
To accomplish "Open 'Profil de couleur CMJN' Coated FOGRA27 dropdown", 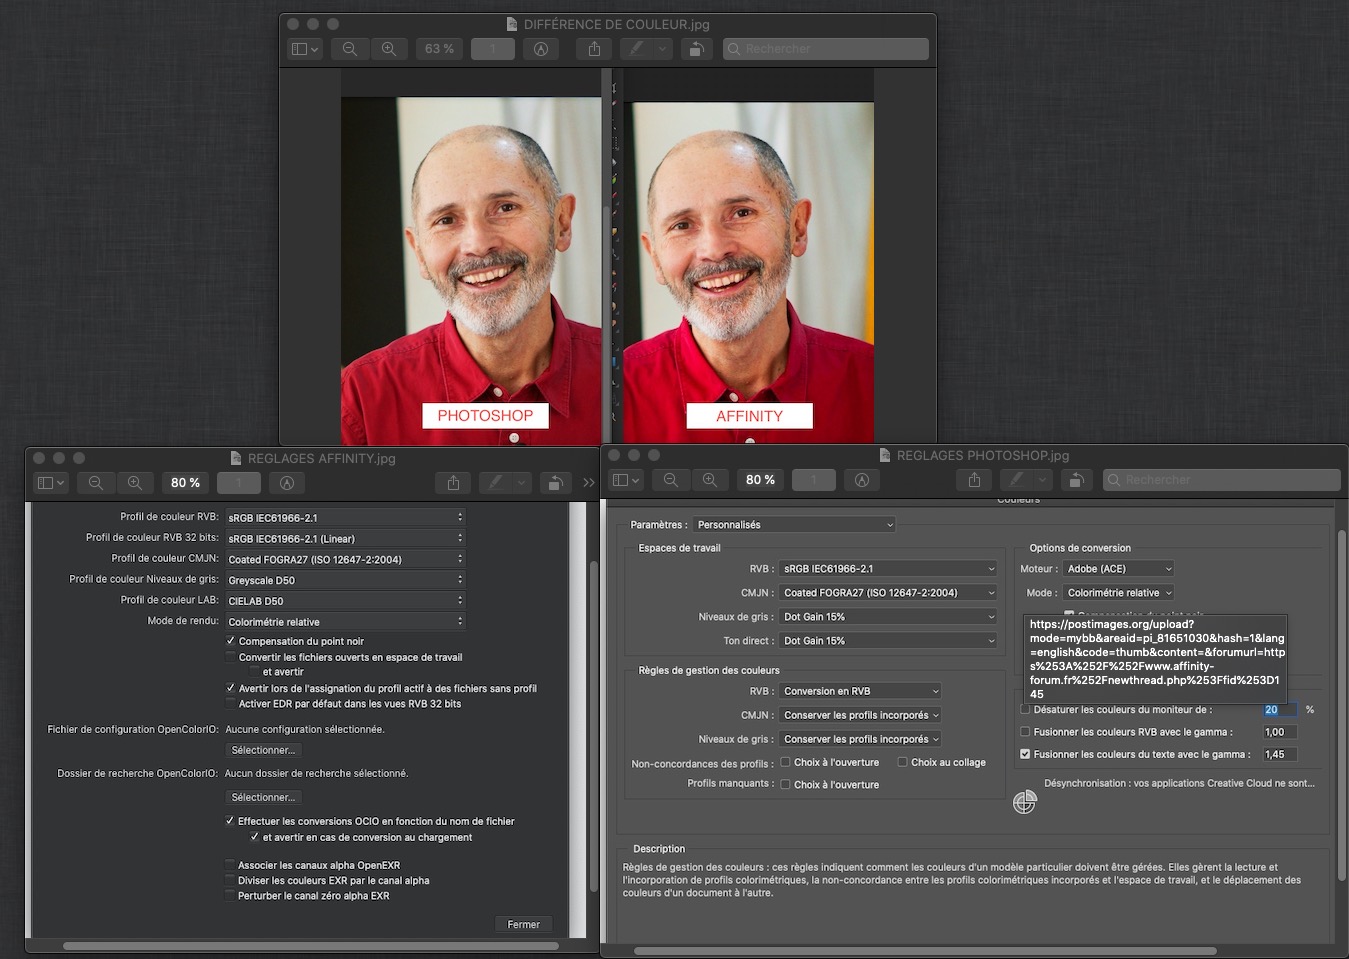I will (345, 559).
